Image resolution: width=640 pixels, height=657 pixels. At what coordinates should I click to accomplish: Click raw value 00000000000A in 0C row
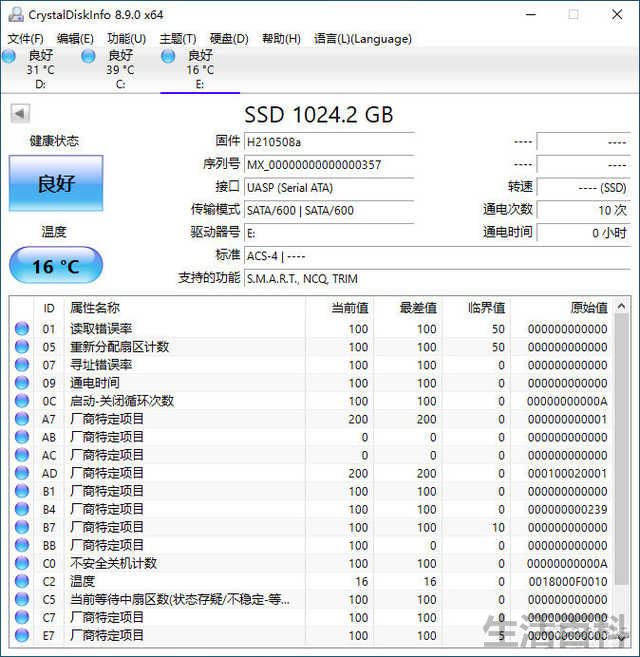point(567,401)
